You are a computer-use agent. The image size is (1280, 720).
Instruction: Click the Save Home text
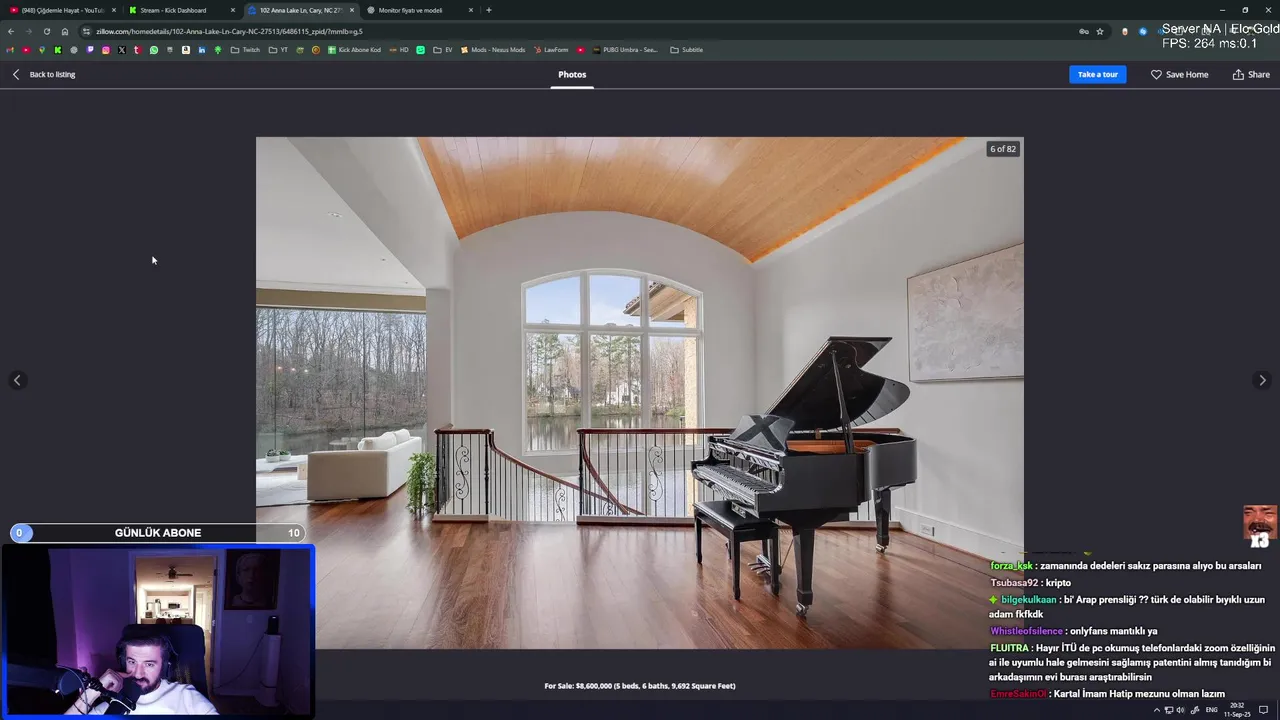(x=1187, y=74)
